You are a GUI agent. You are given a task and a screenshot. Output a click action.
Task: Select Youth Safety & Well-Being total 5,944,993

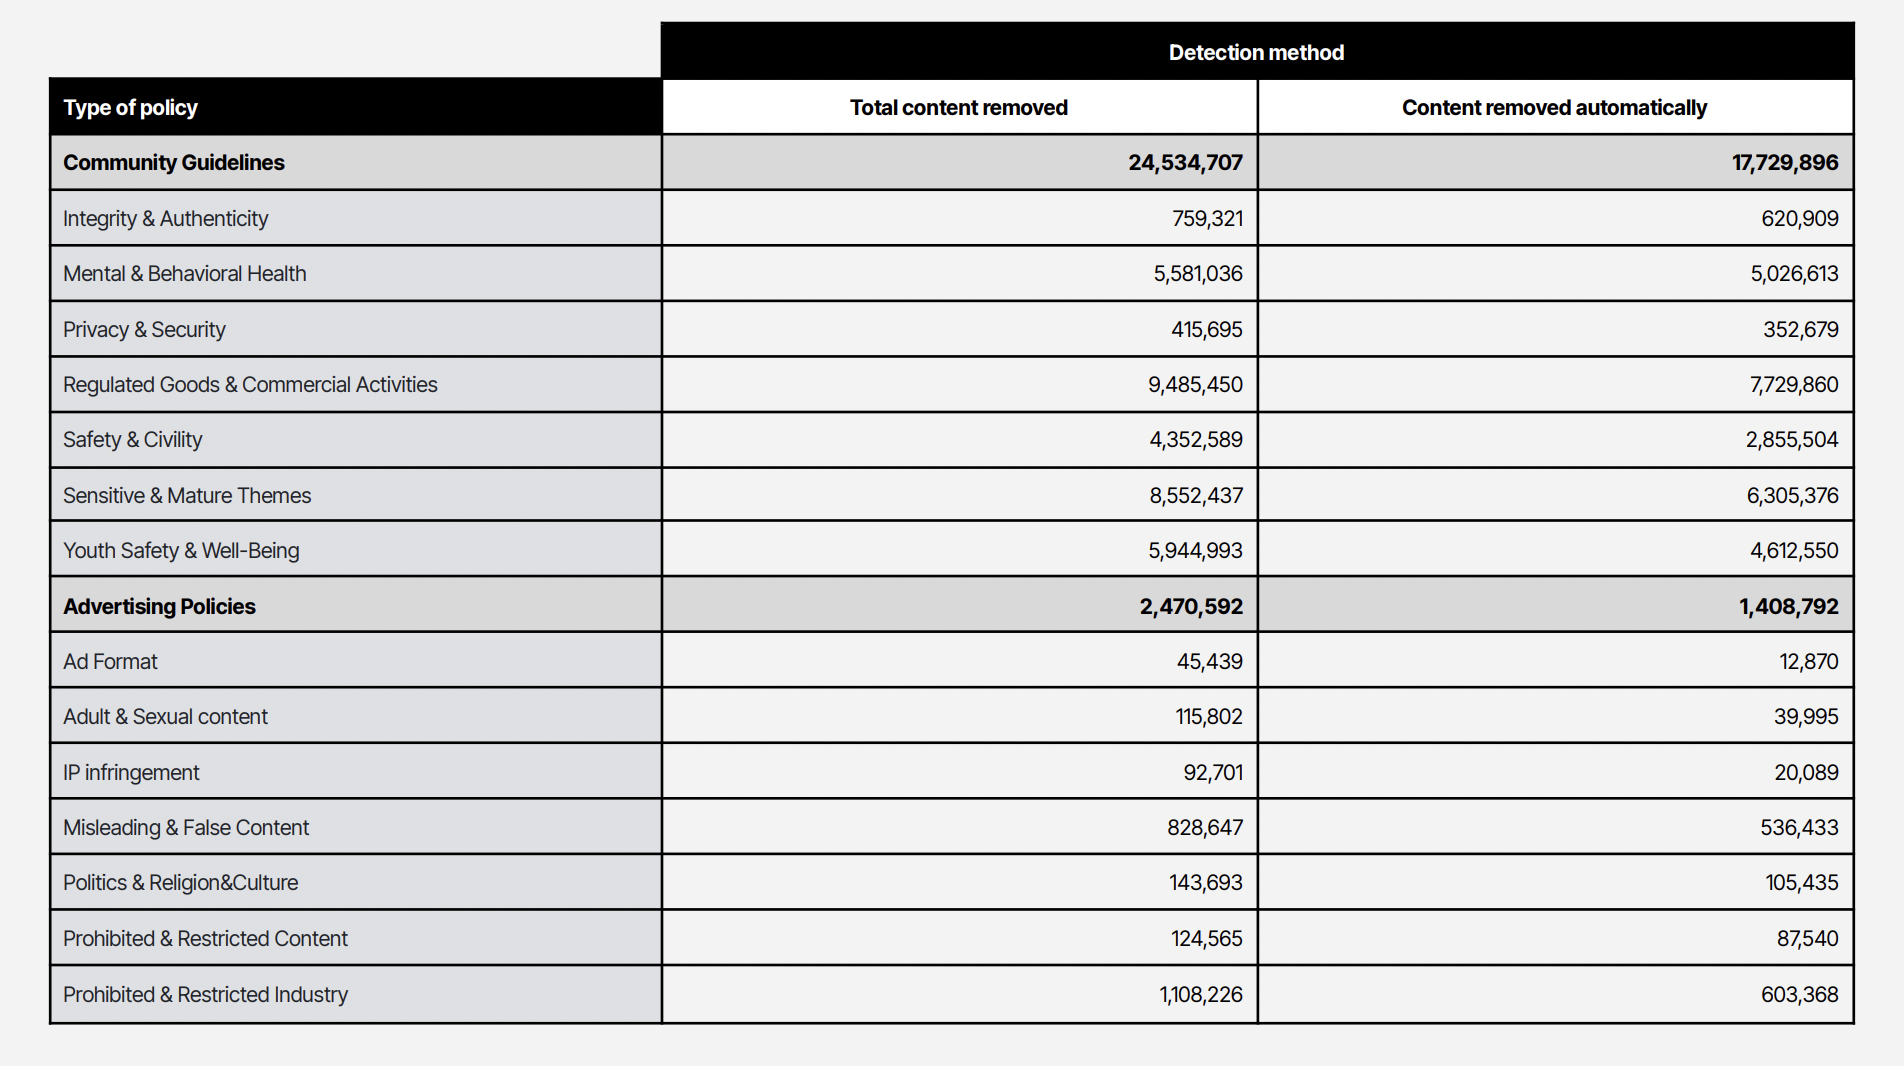[x=1195, y=550]
